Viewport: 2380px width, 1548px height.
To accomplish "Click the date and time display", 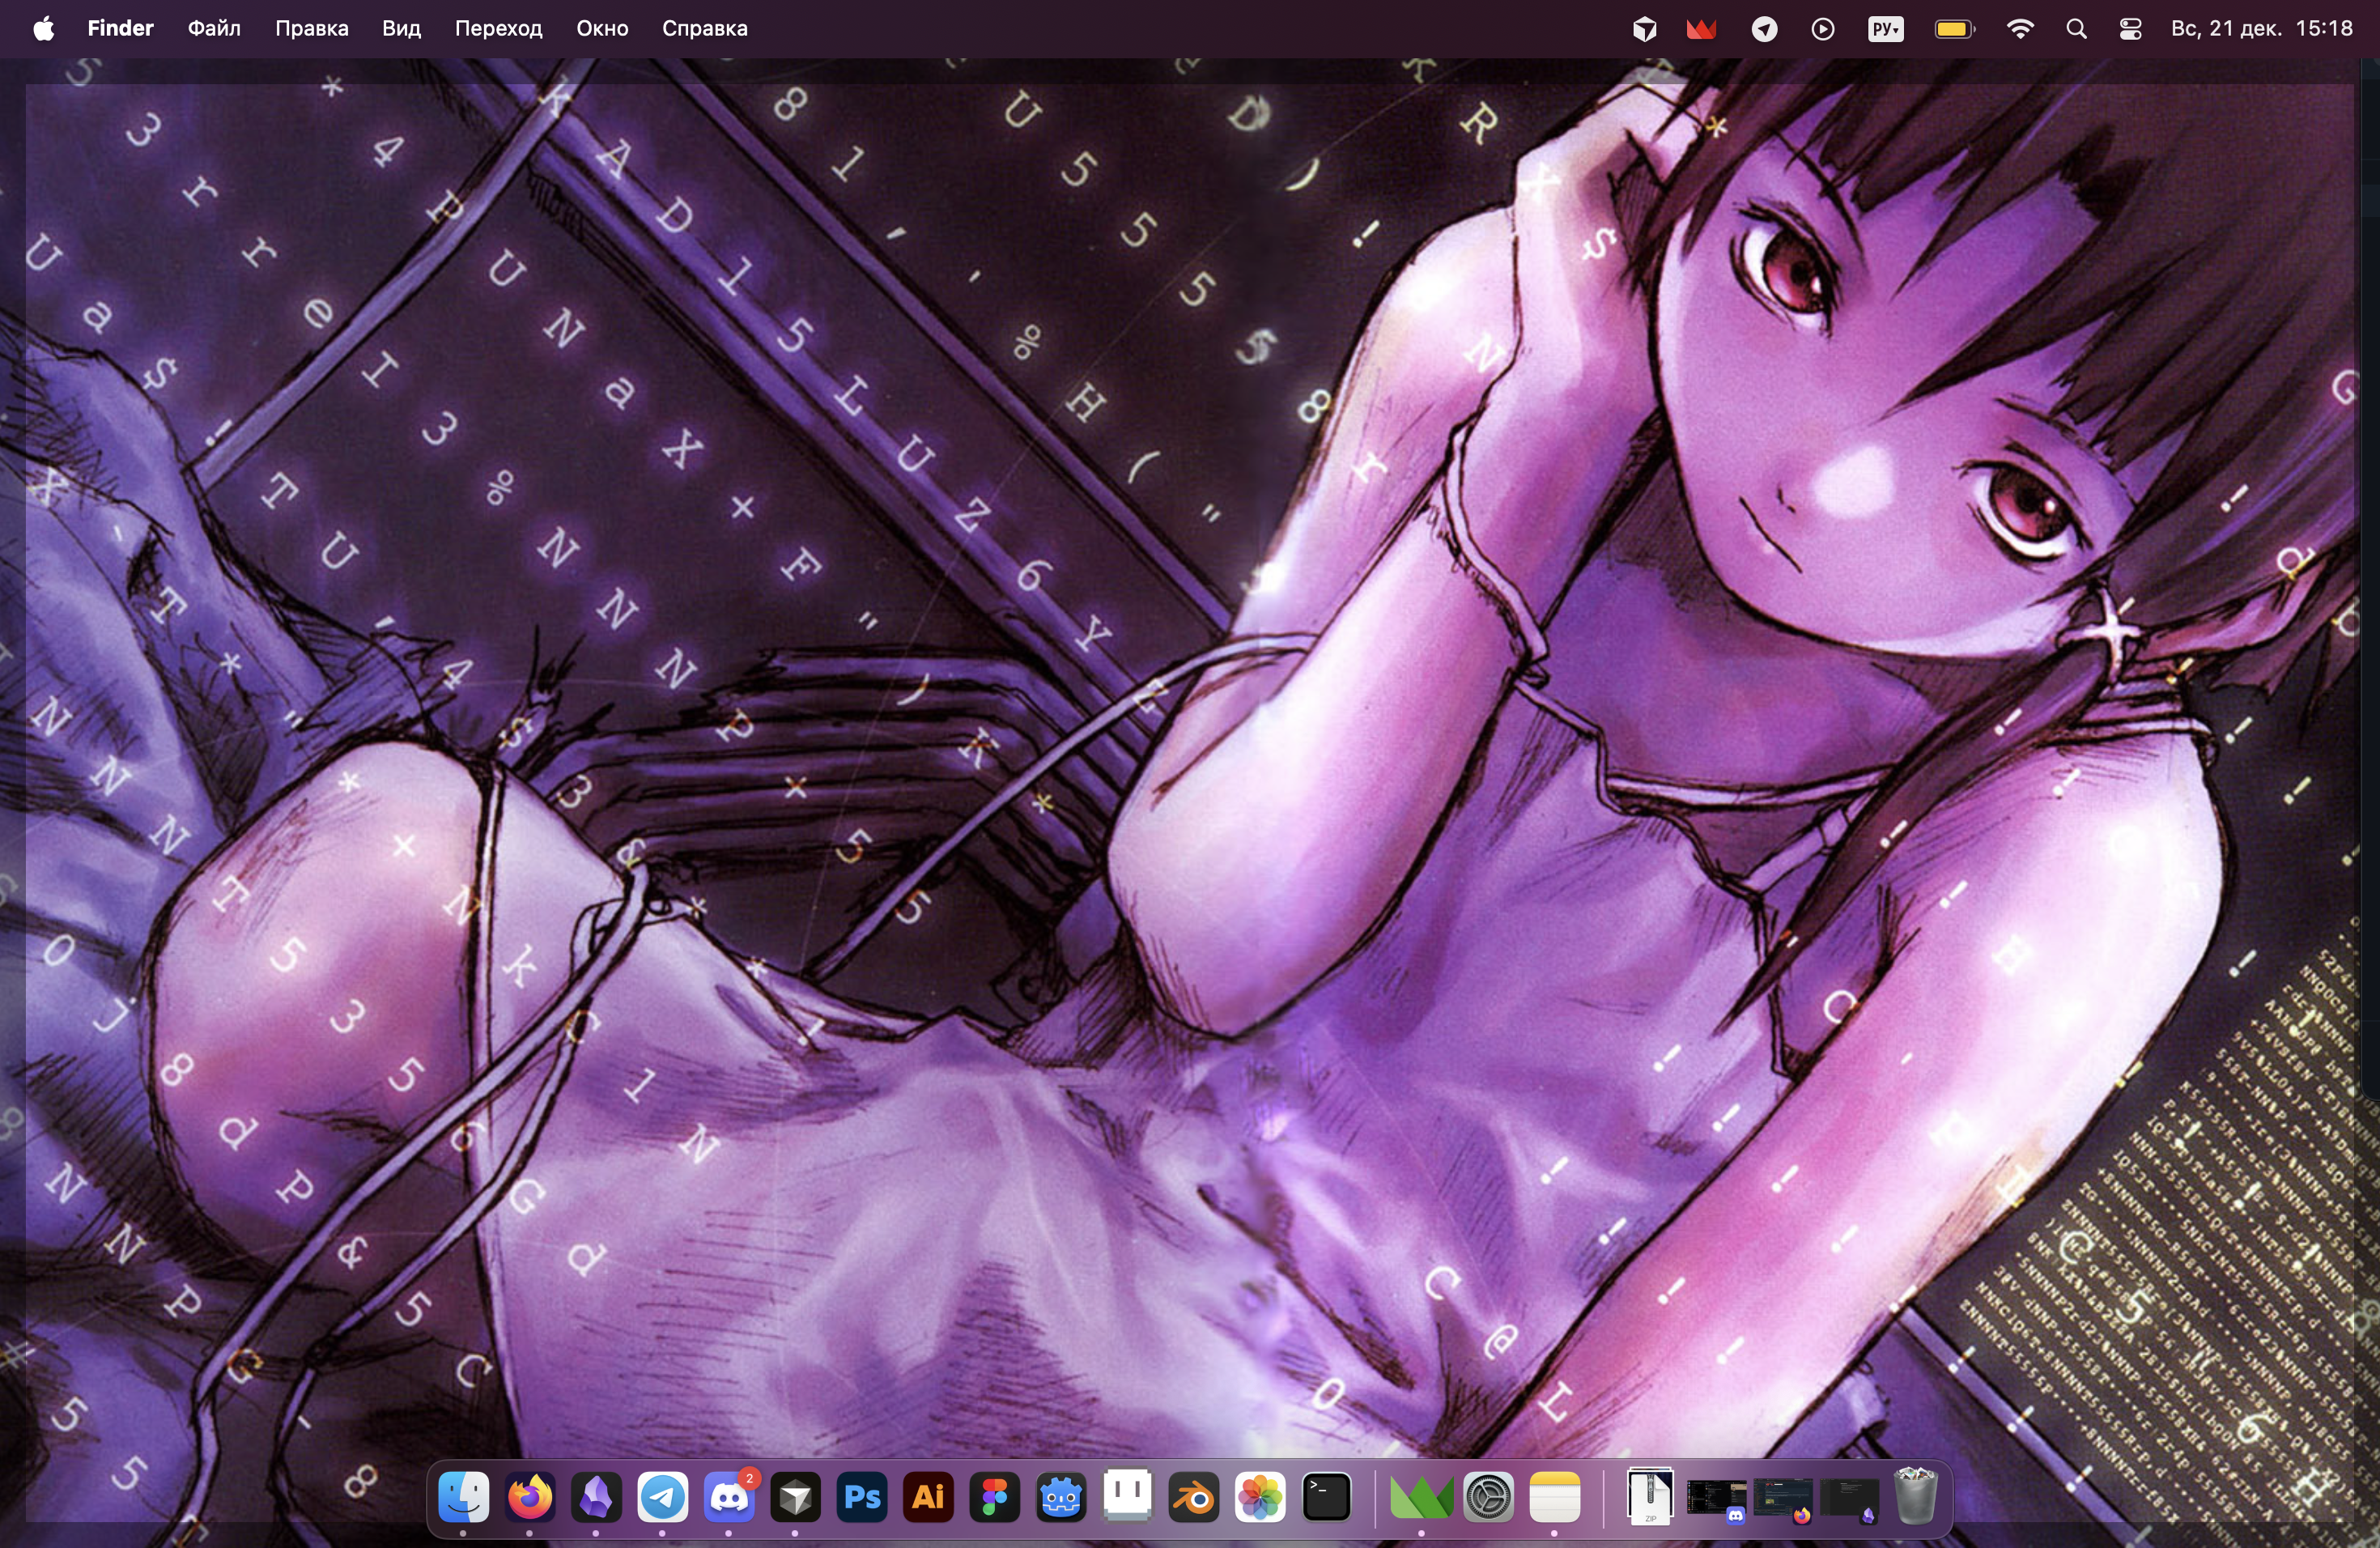I will (2261, 29).
